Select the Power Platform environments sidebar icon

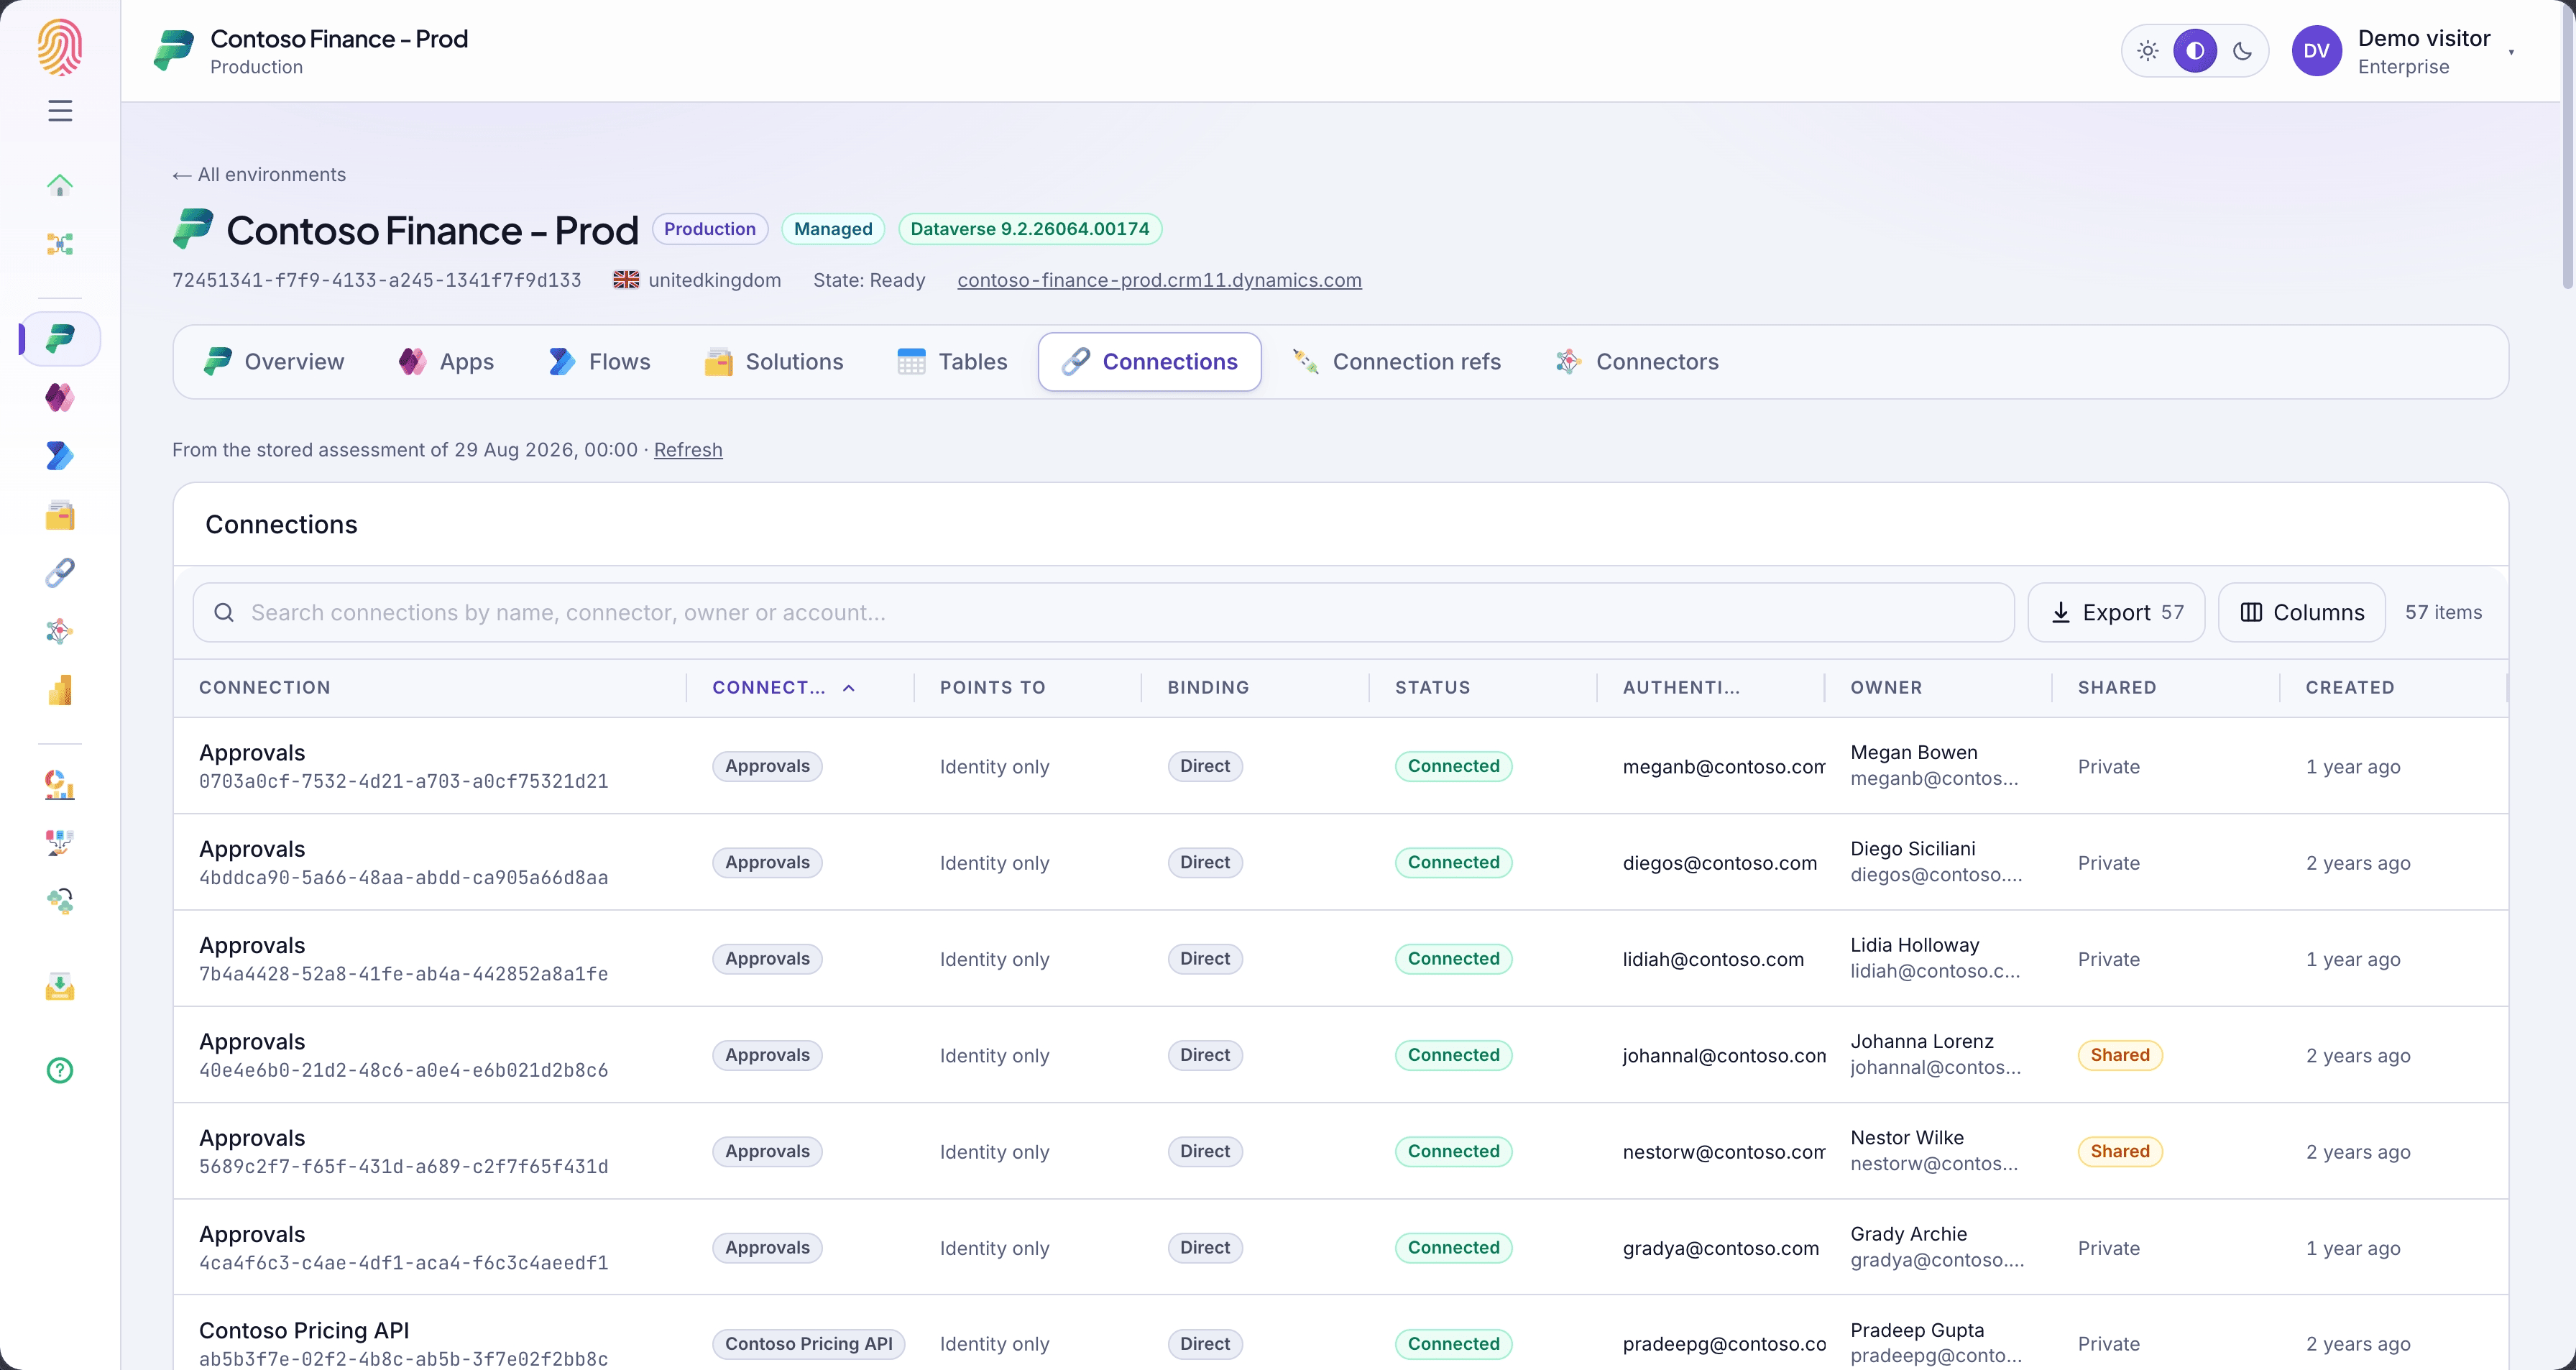(x=60, y=338)
